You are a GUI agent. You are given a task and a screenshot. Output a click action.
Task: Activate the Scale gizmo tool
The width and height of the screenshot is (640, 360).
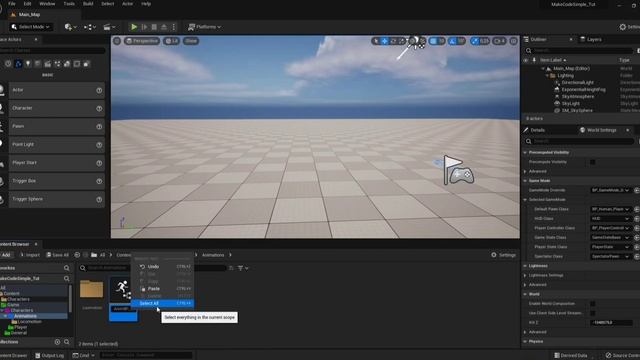click(402, 41)
